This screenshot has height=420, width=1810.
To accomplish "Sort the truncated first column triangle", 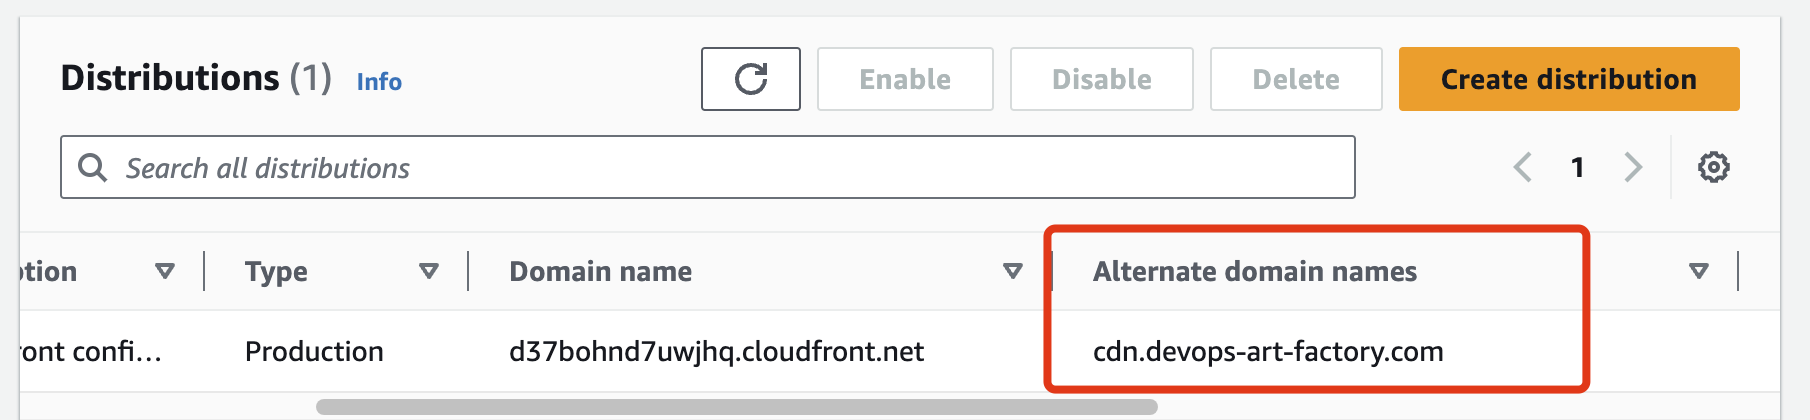I will click(x=165, y=271).
